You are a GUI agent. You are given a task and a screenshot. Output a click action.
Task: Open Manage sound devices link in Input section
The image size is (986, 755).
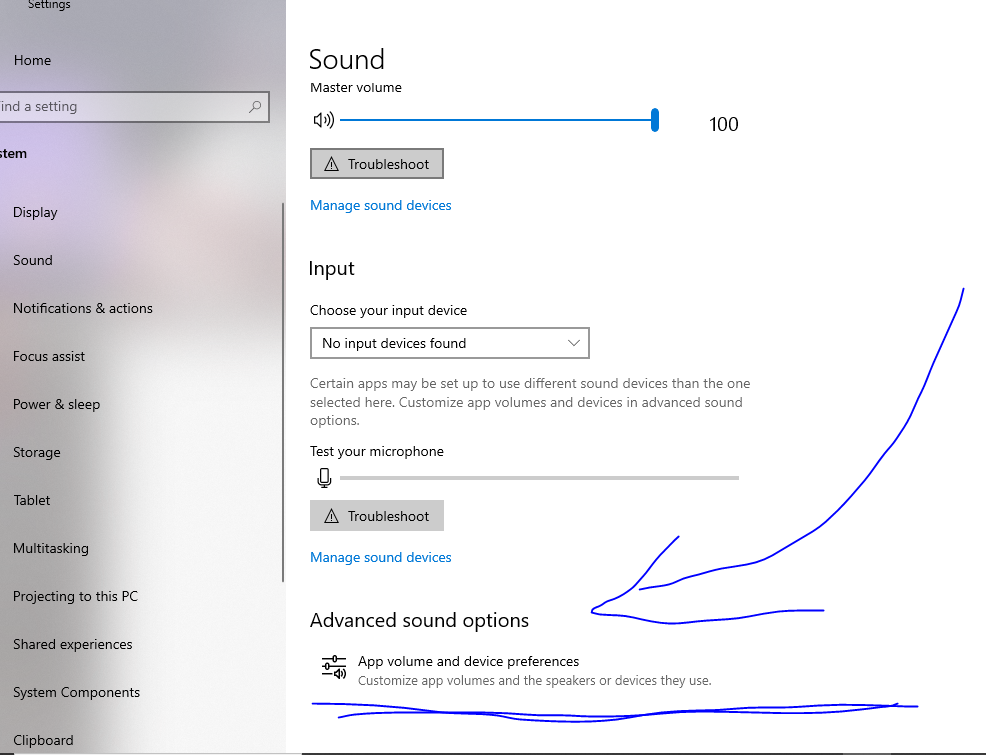point(380,557)
